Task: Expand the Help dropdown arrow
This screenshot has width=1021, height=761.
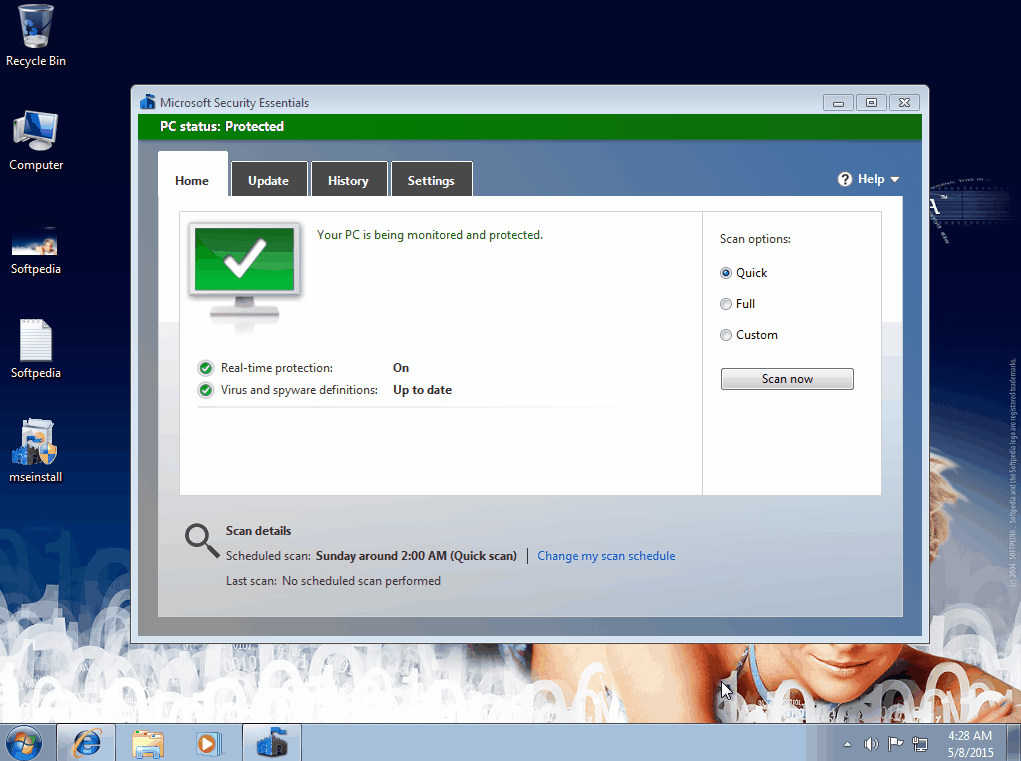Action: point(895,180)
